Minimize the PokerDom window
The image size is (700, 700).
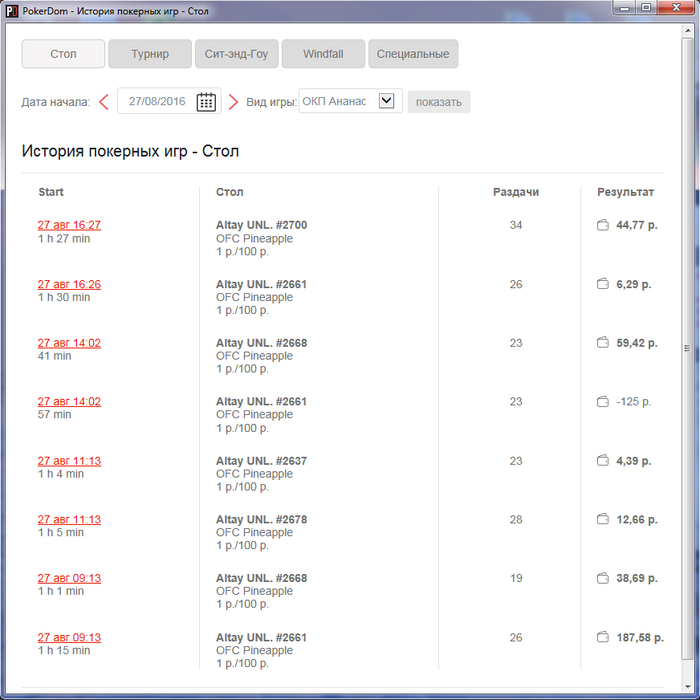625,8
